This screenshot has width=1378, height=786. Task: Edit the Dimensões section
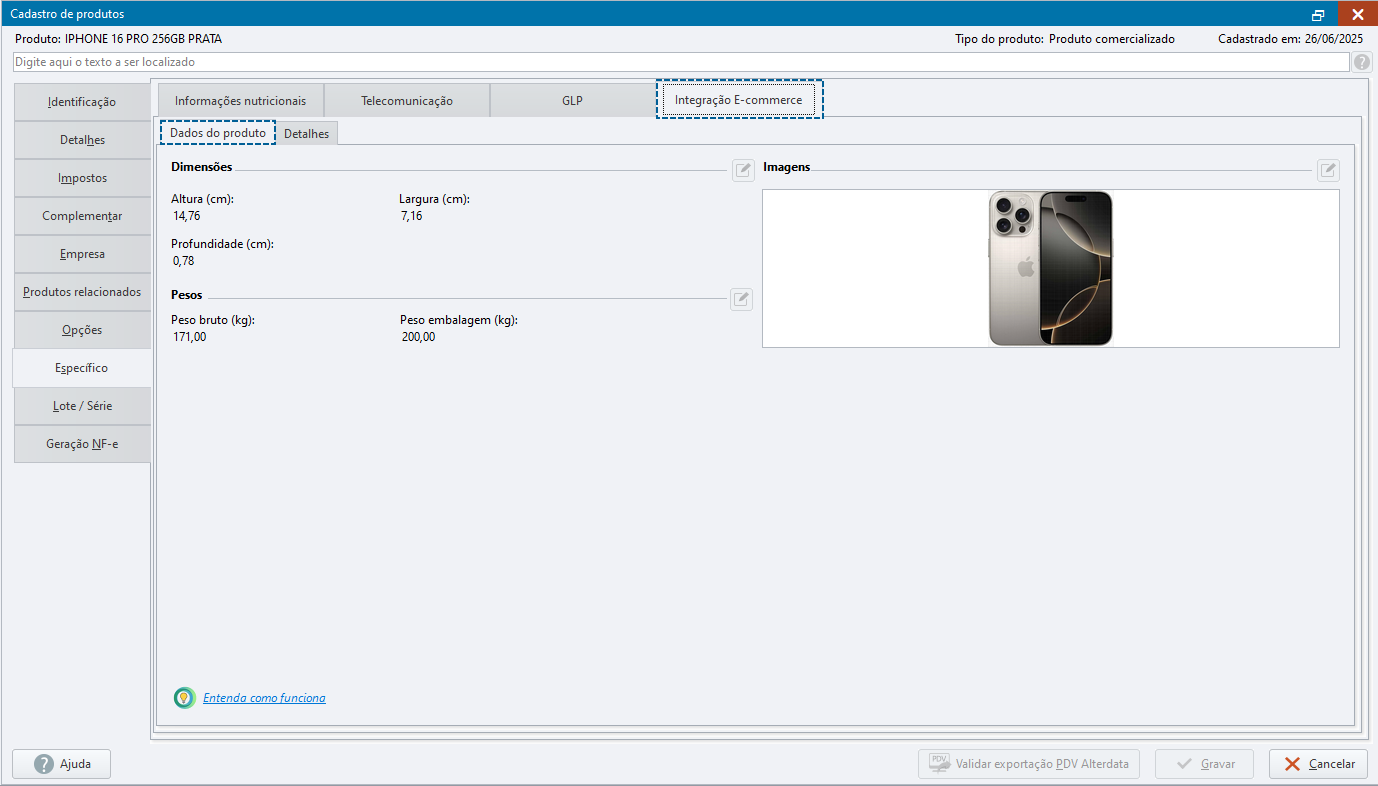coord(742,170)
